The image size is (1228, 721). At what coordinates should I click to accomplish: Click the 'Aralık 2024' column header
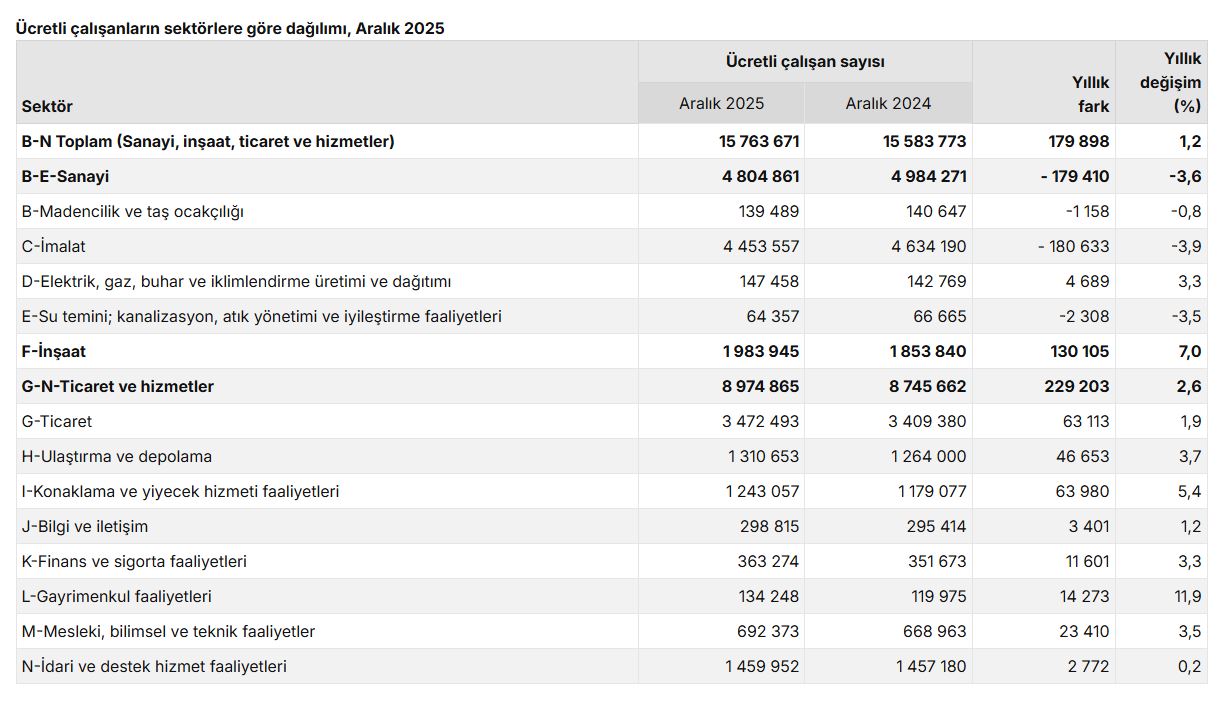point(888,103)
